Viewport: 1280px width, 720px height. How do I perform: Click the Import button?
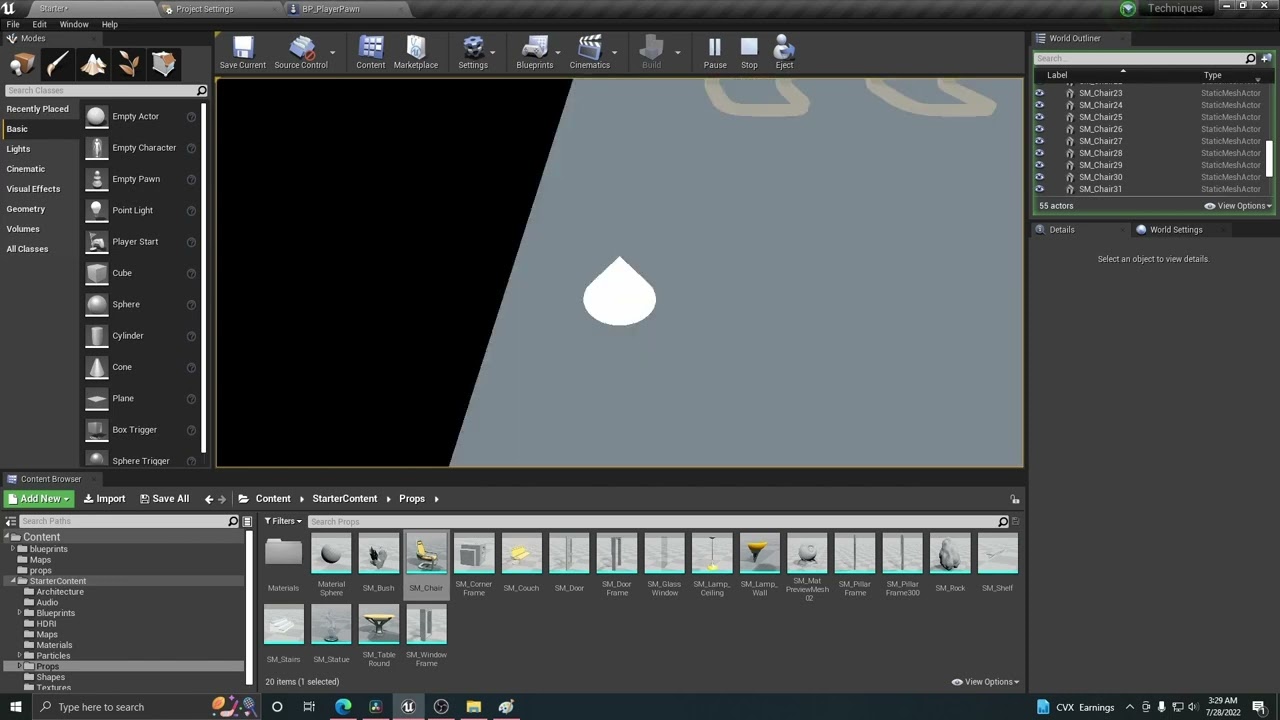[104, 499]
